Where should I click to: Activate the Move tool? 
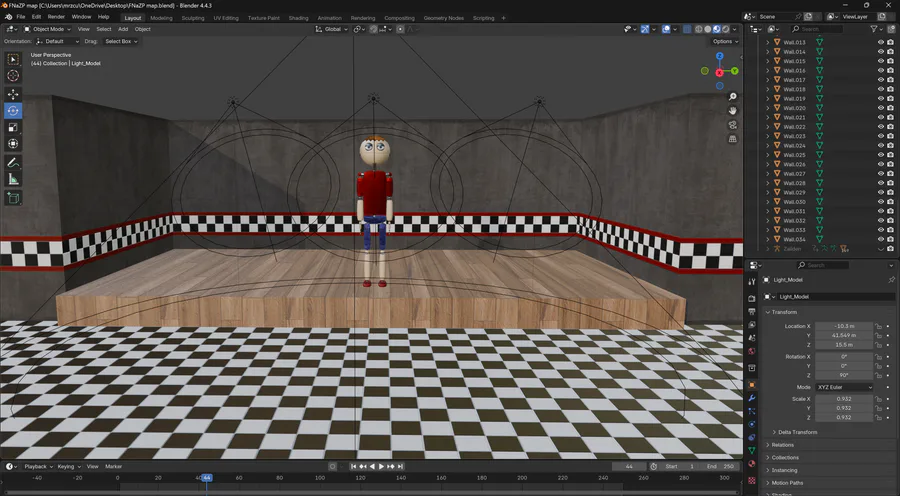pos(13,94)
